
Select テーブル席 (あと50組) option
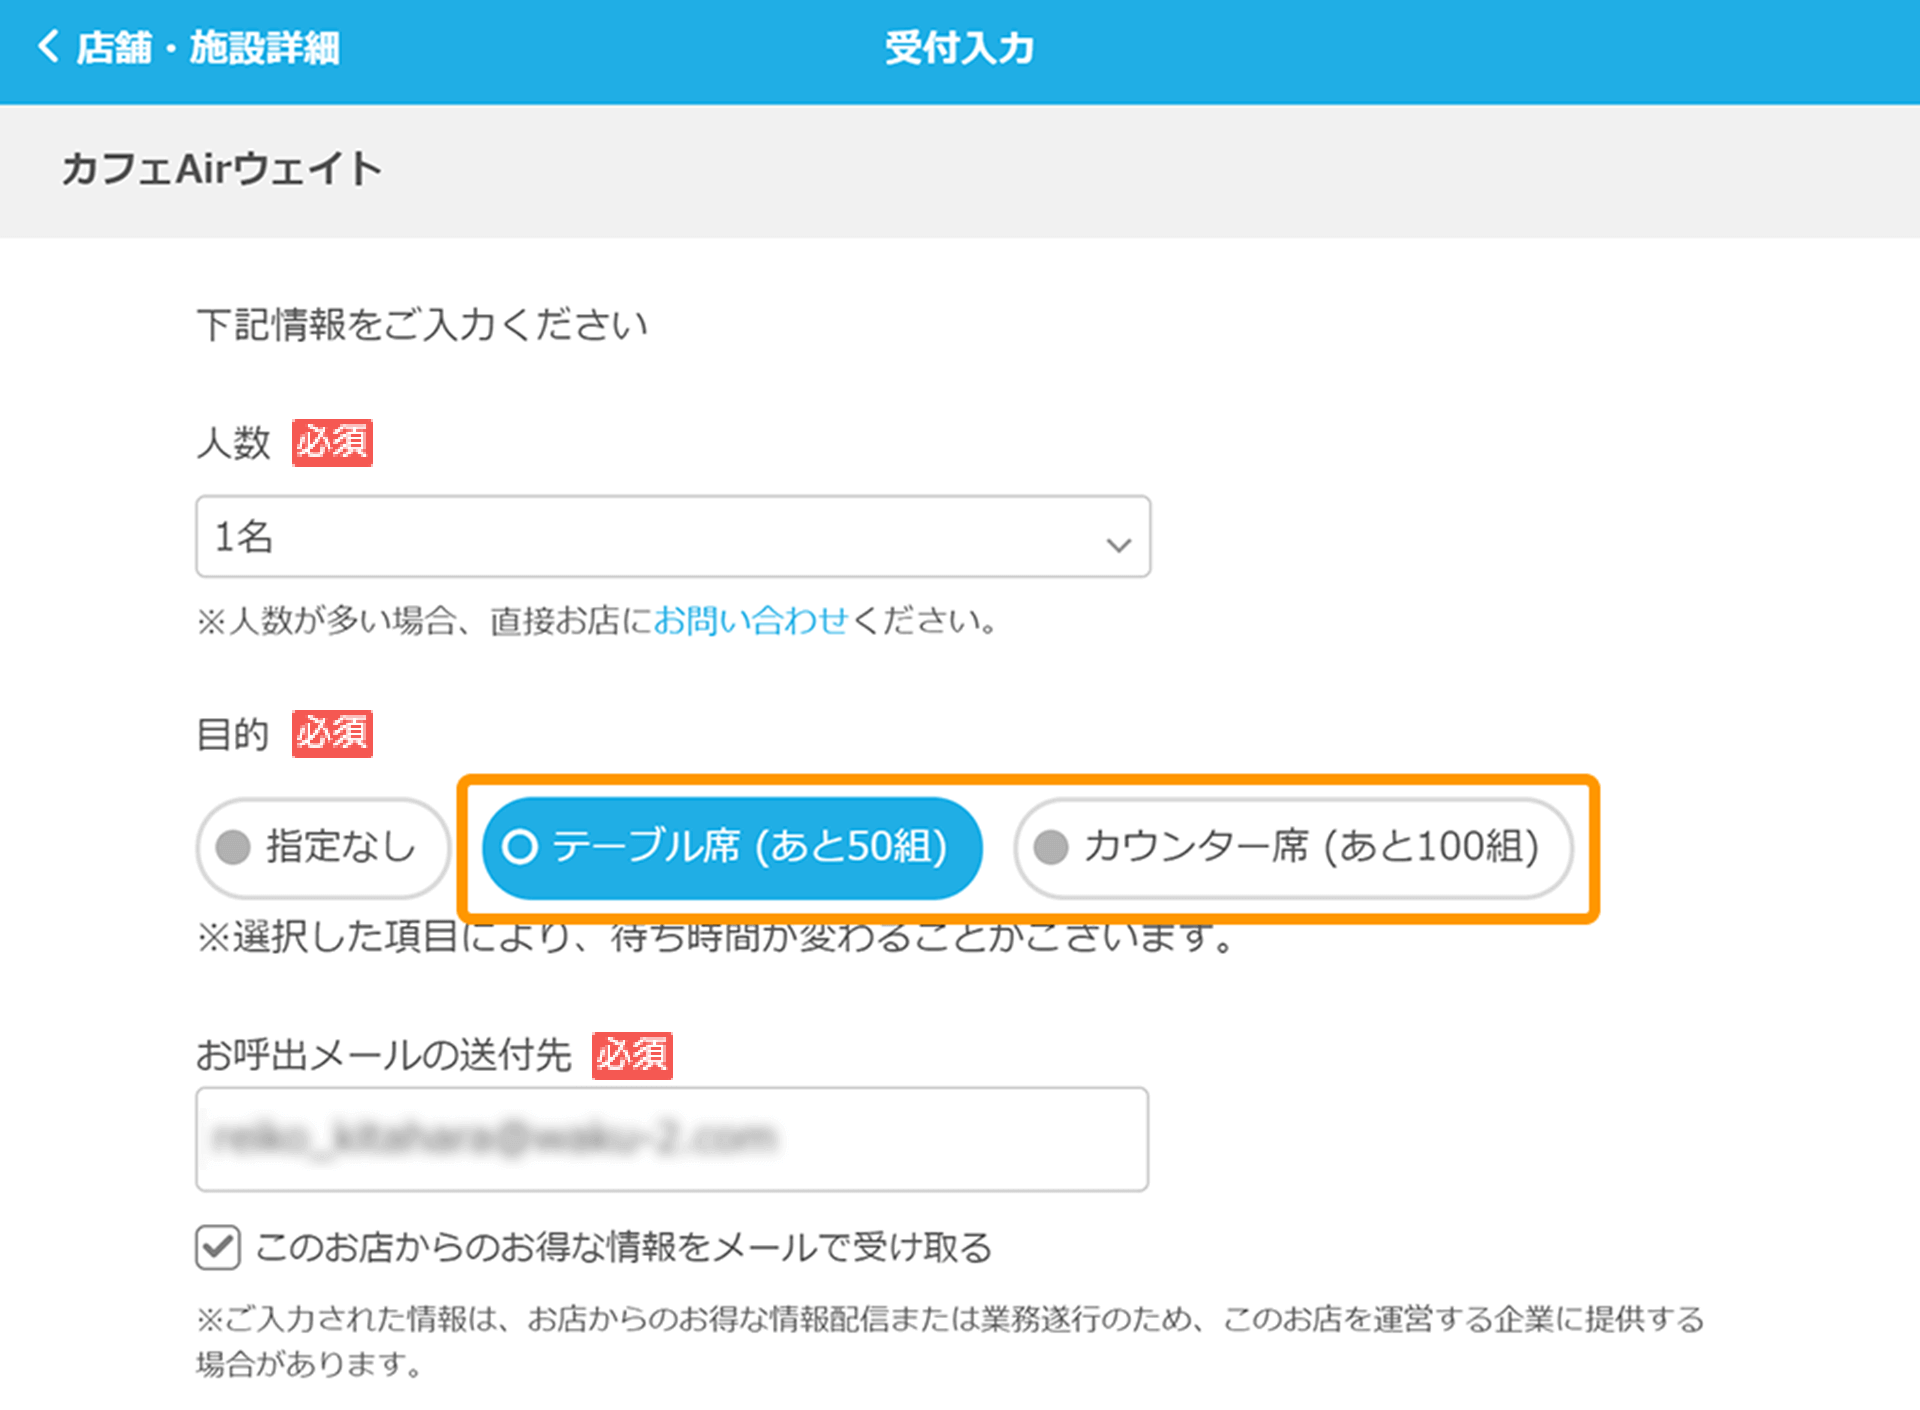click(x=732, y=847)
